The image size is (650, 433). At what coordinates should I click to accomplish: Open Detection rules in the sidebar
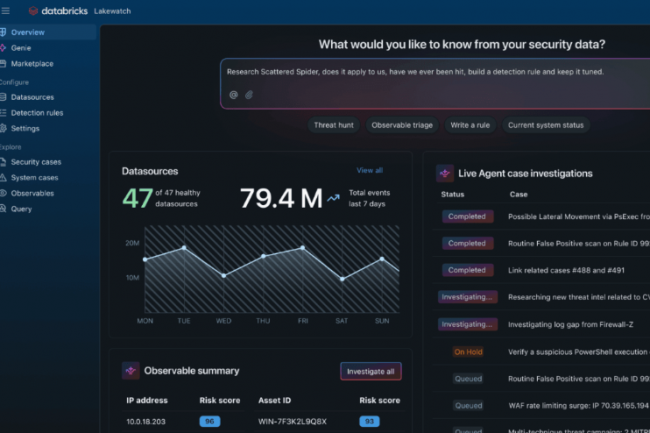[36, 113]
